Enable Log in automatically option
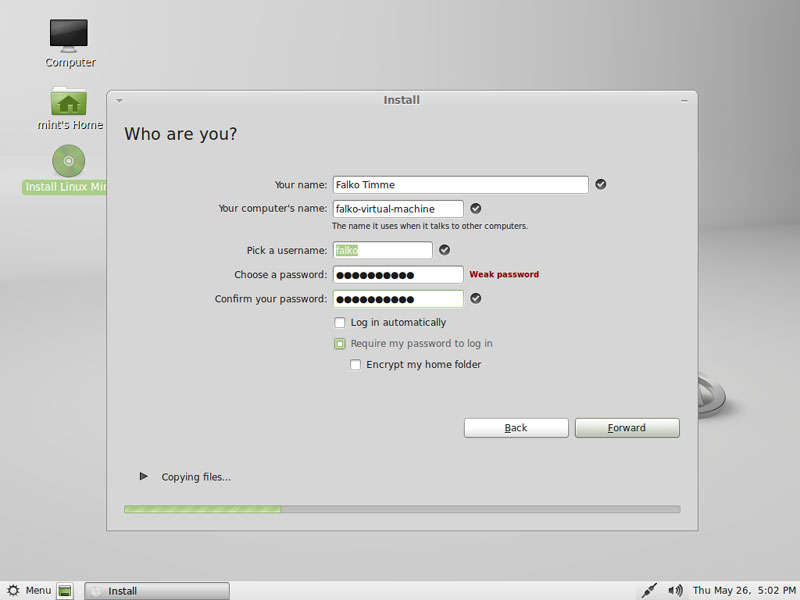800x600 pixels. (340, 322)
